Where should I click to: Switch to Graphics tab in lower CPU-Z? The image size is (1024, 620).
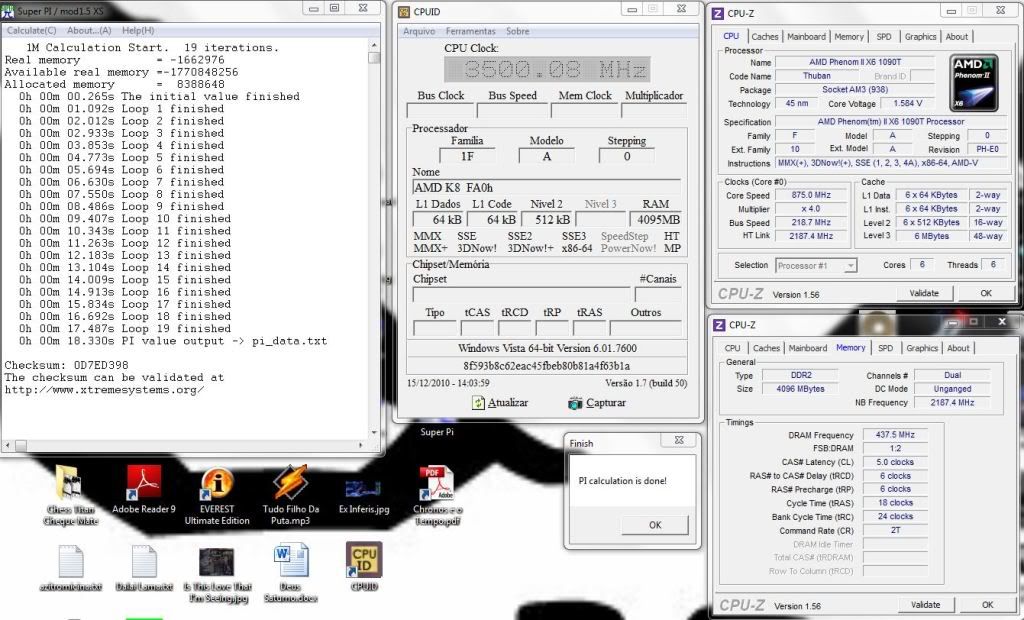pyautogui.click(x=922, y=348)
